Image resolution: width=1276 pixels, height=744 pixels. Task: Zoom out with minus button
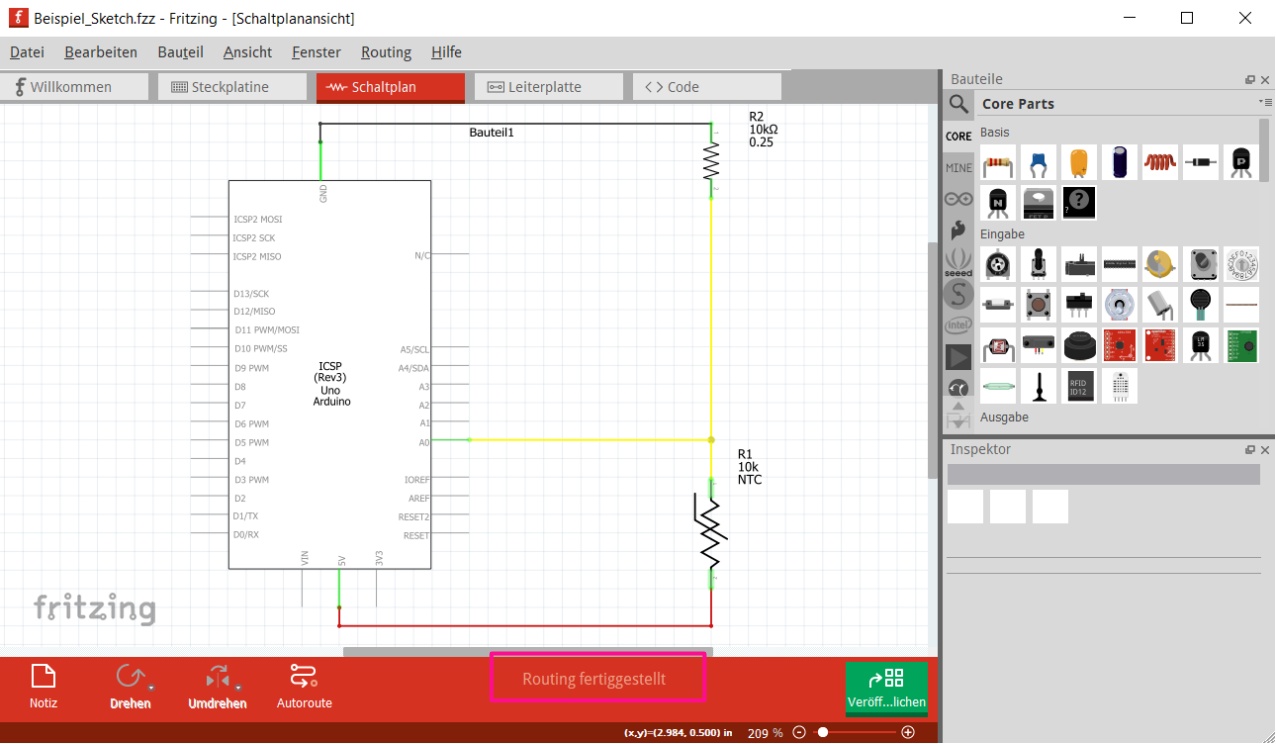click(x=799, y=732)
